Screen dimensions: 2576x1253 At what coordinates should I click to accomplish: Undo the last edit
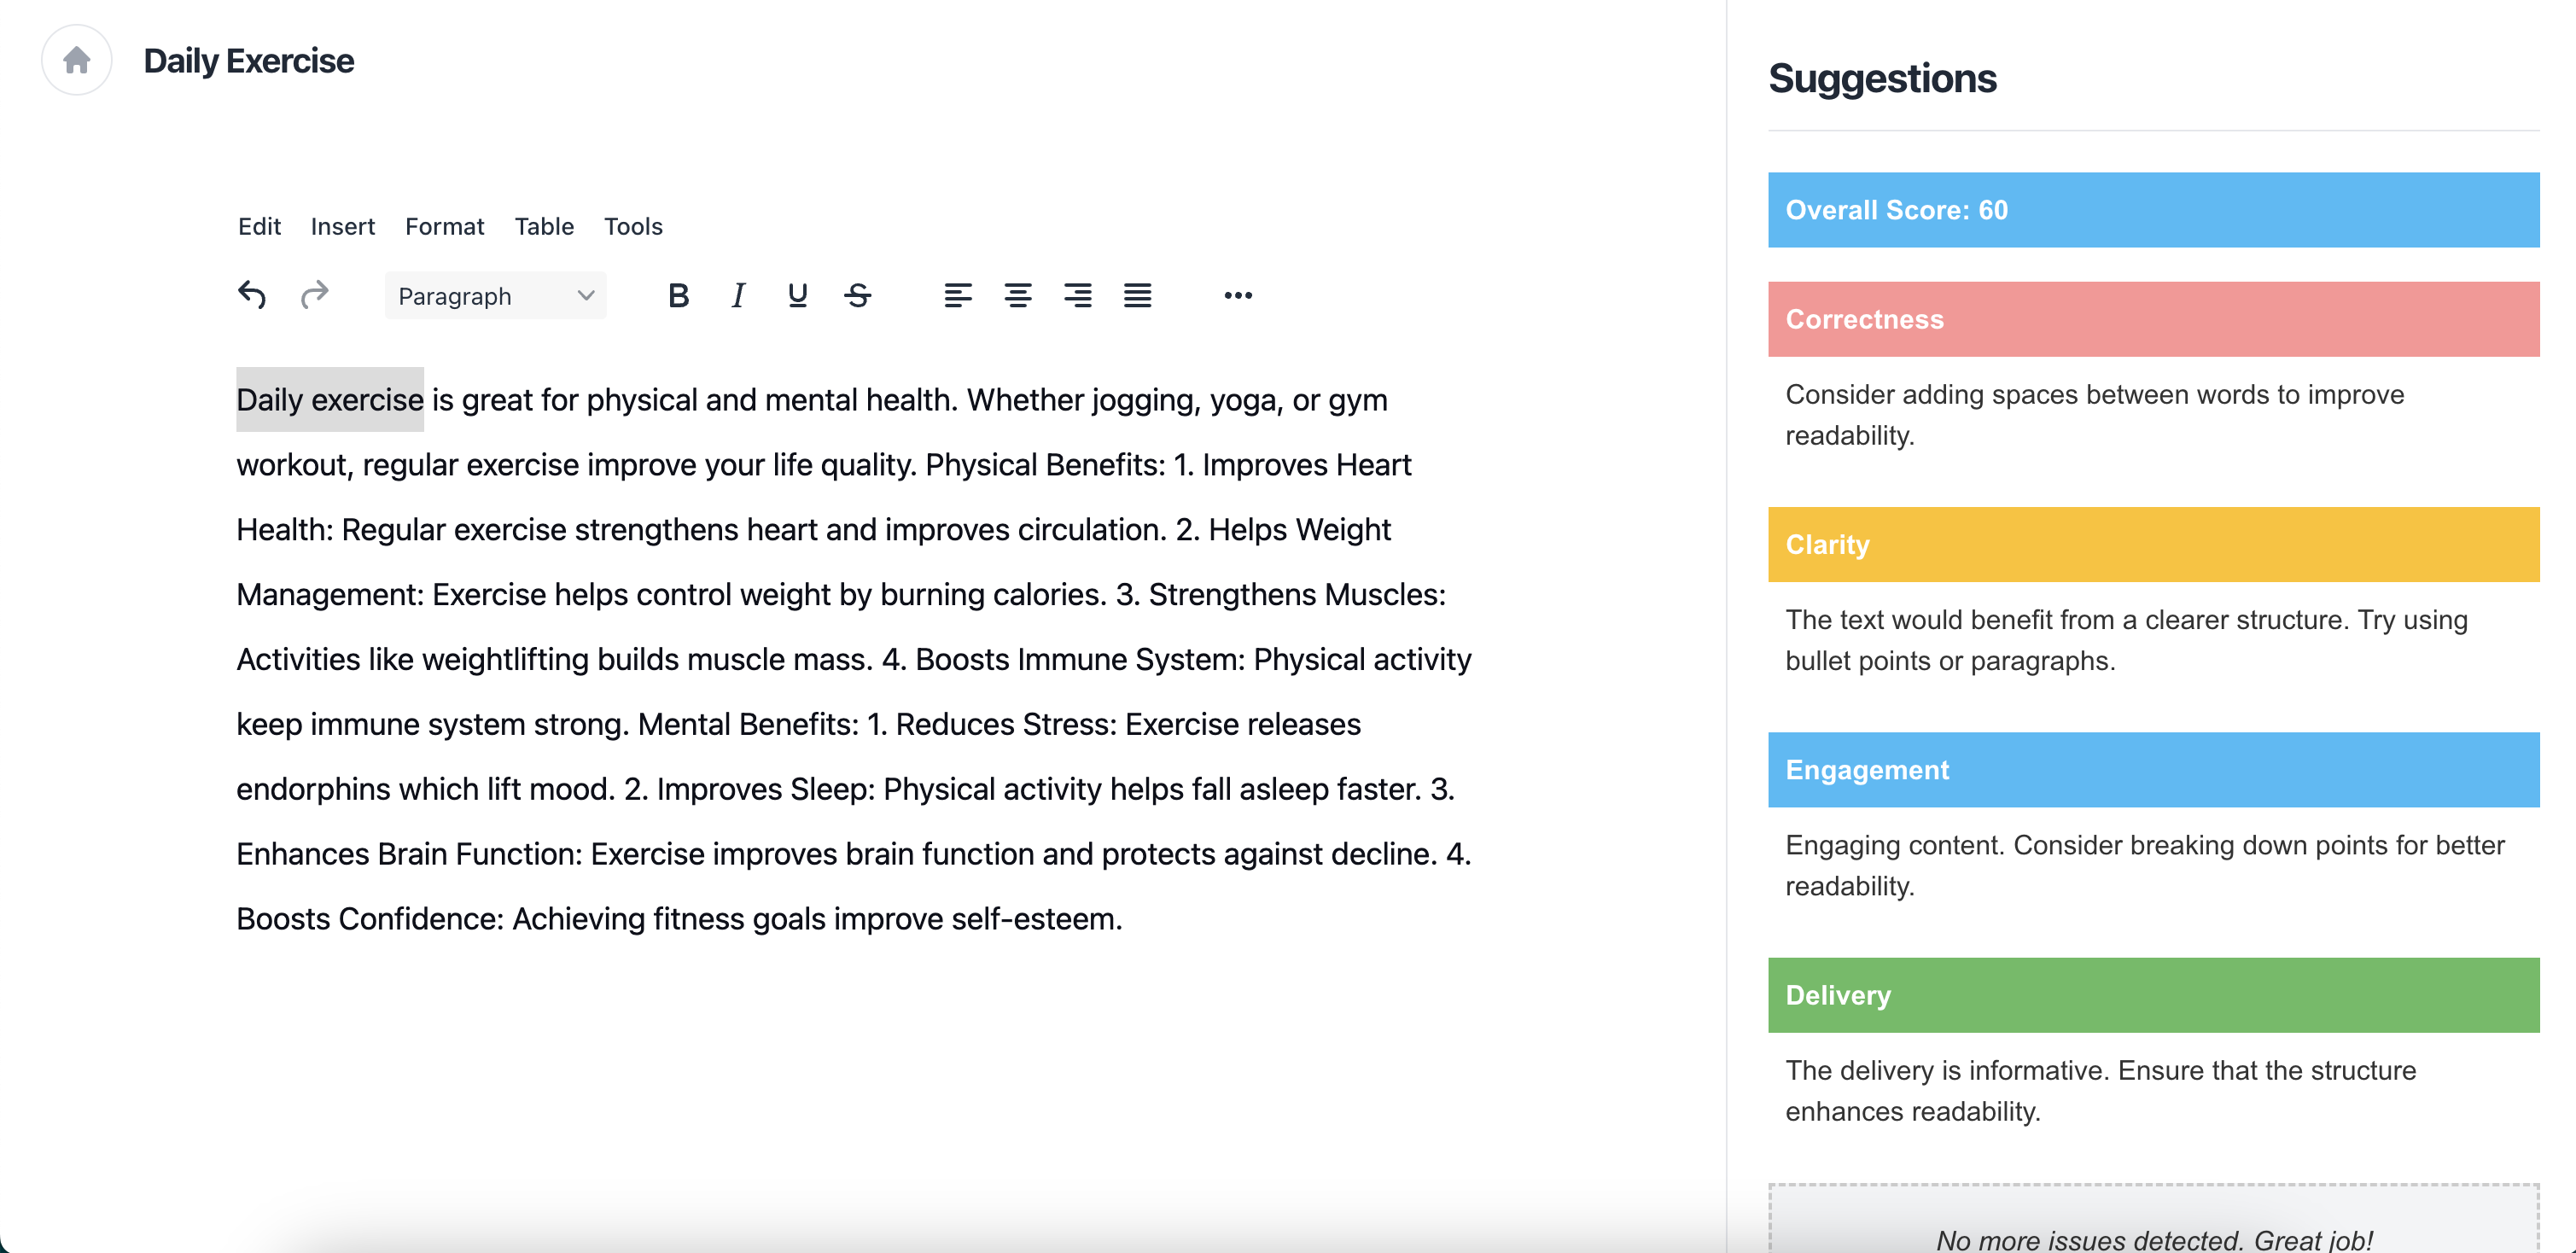tap(252, 295)
